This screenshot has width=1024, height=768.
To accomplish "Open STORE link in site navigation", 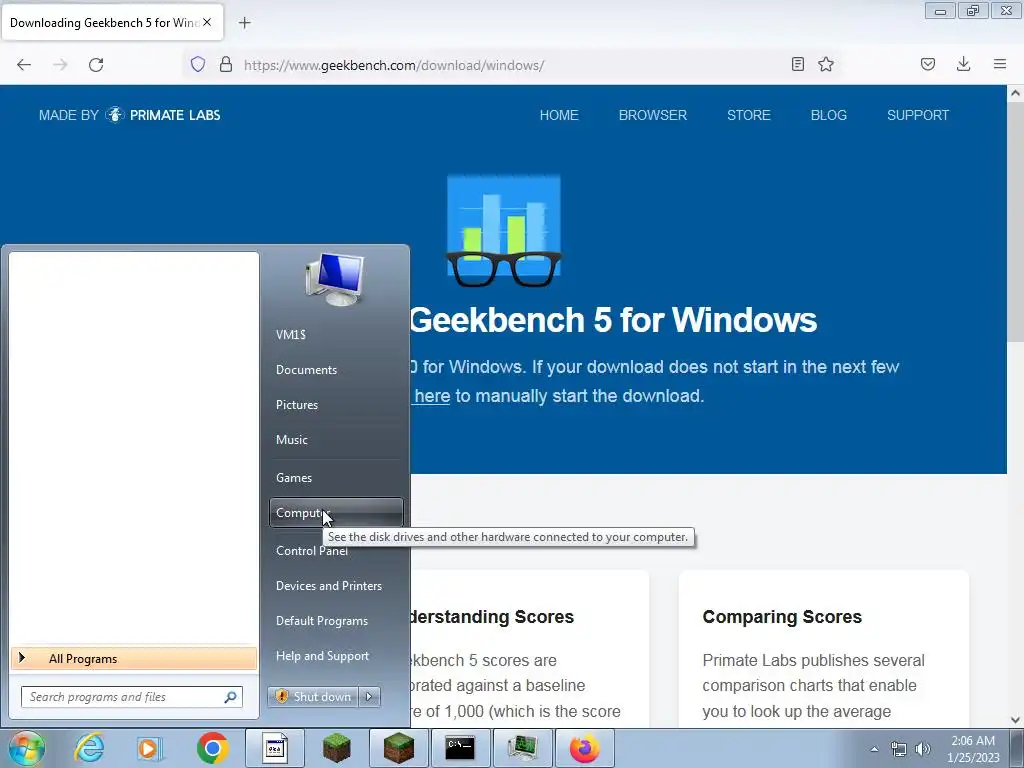I will (x=749, y=115).
